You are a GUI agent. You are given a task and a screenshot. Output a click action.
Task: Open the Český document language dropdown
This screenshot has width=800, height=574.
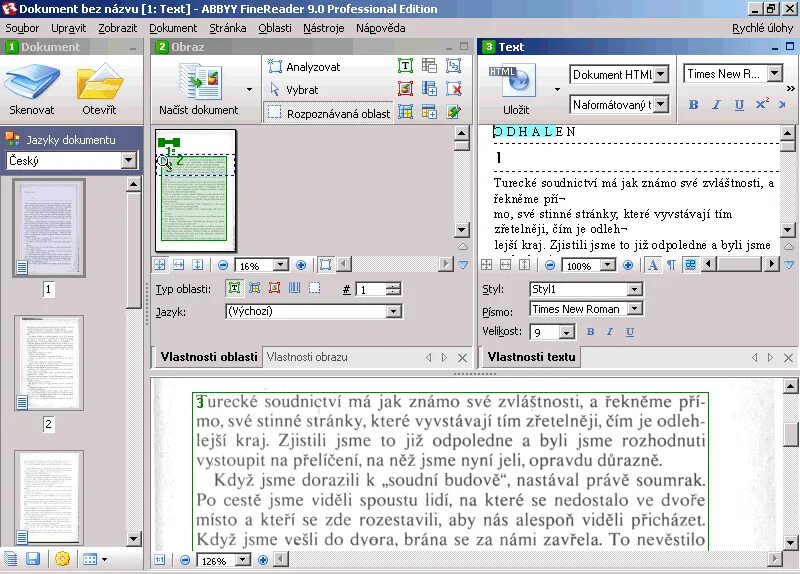coord(128,161)
